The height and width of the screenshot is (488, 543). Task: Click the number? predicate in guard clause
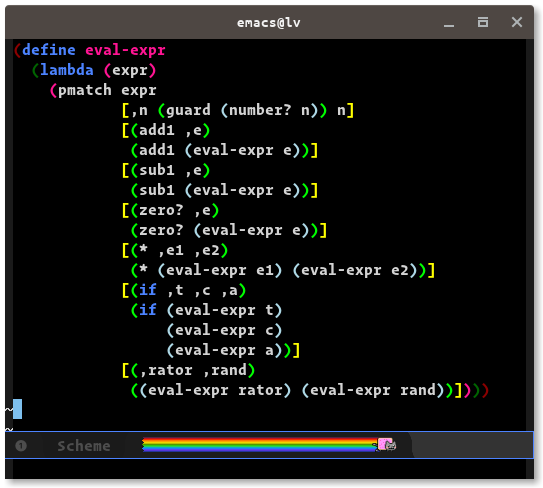(x=260, y=110)
